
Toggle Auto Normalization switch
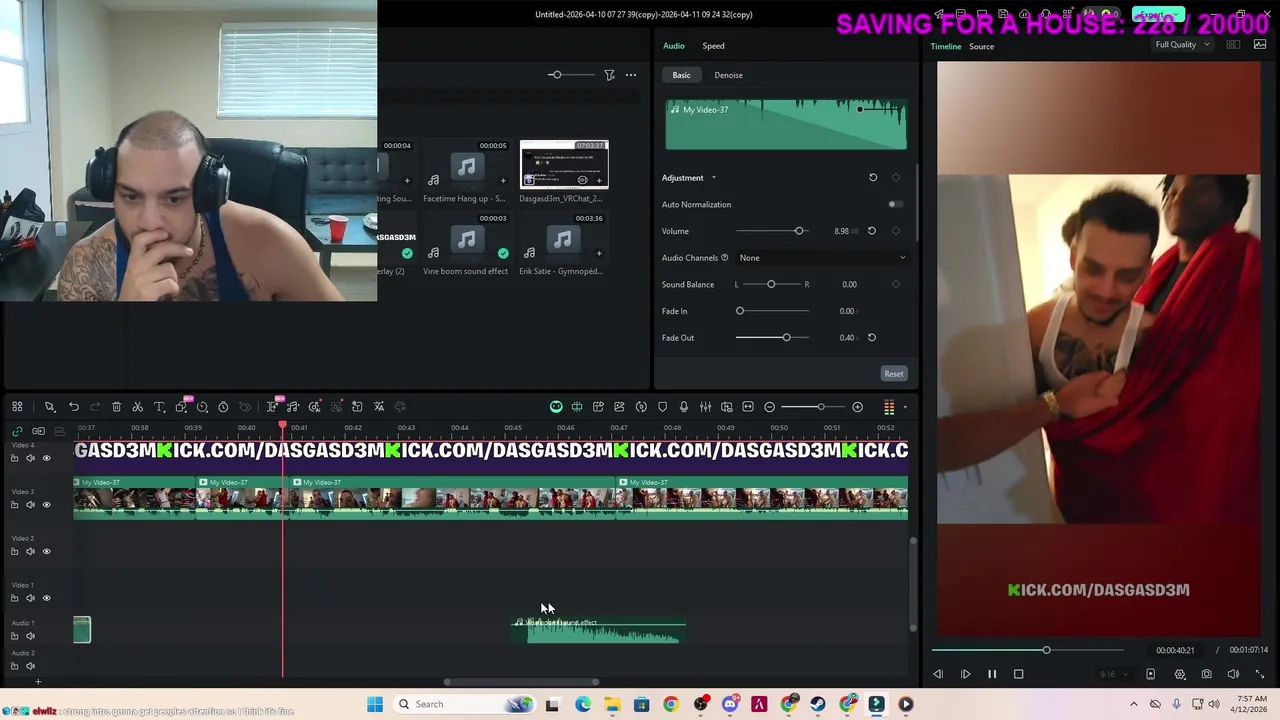click(895, 204)
